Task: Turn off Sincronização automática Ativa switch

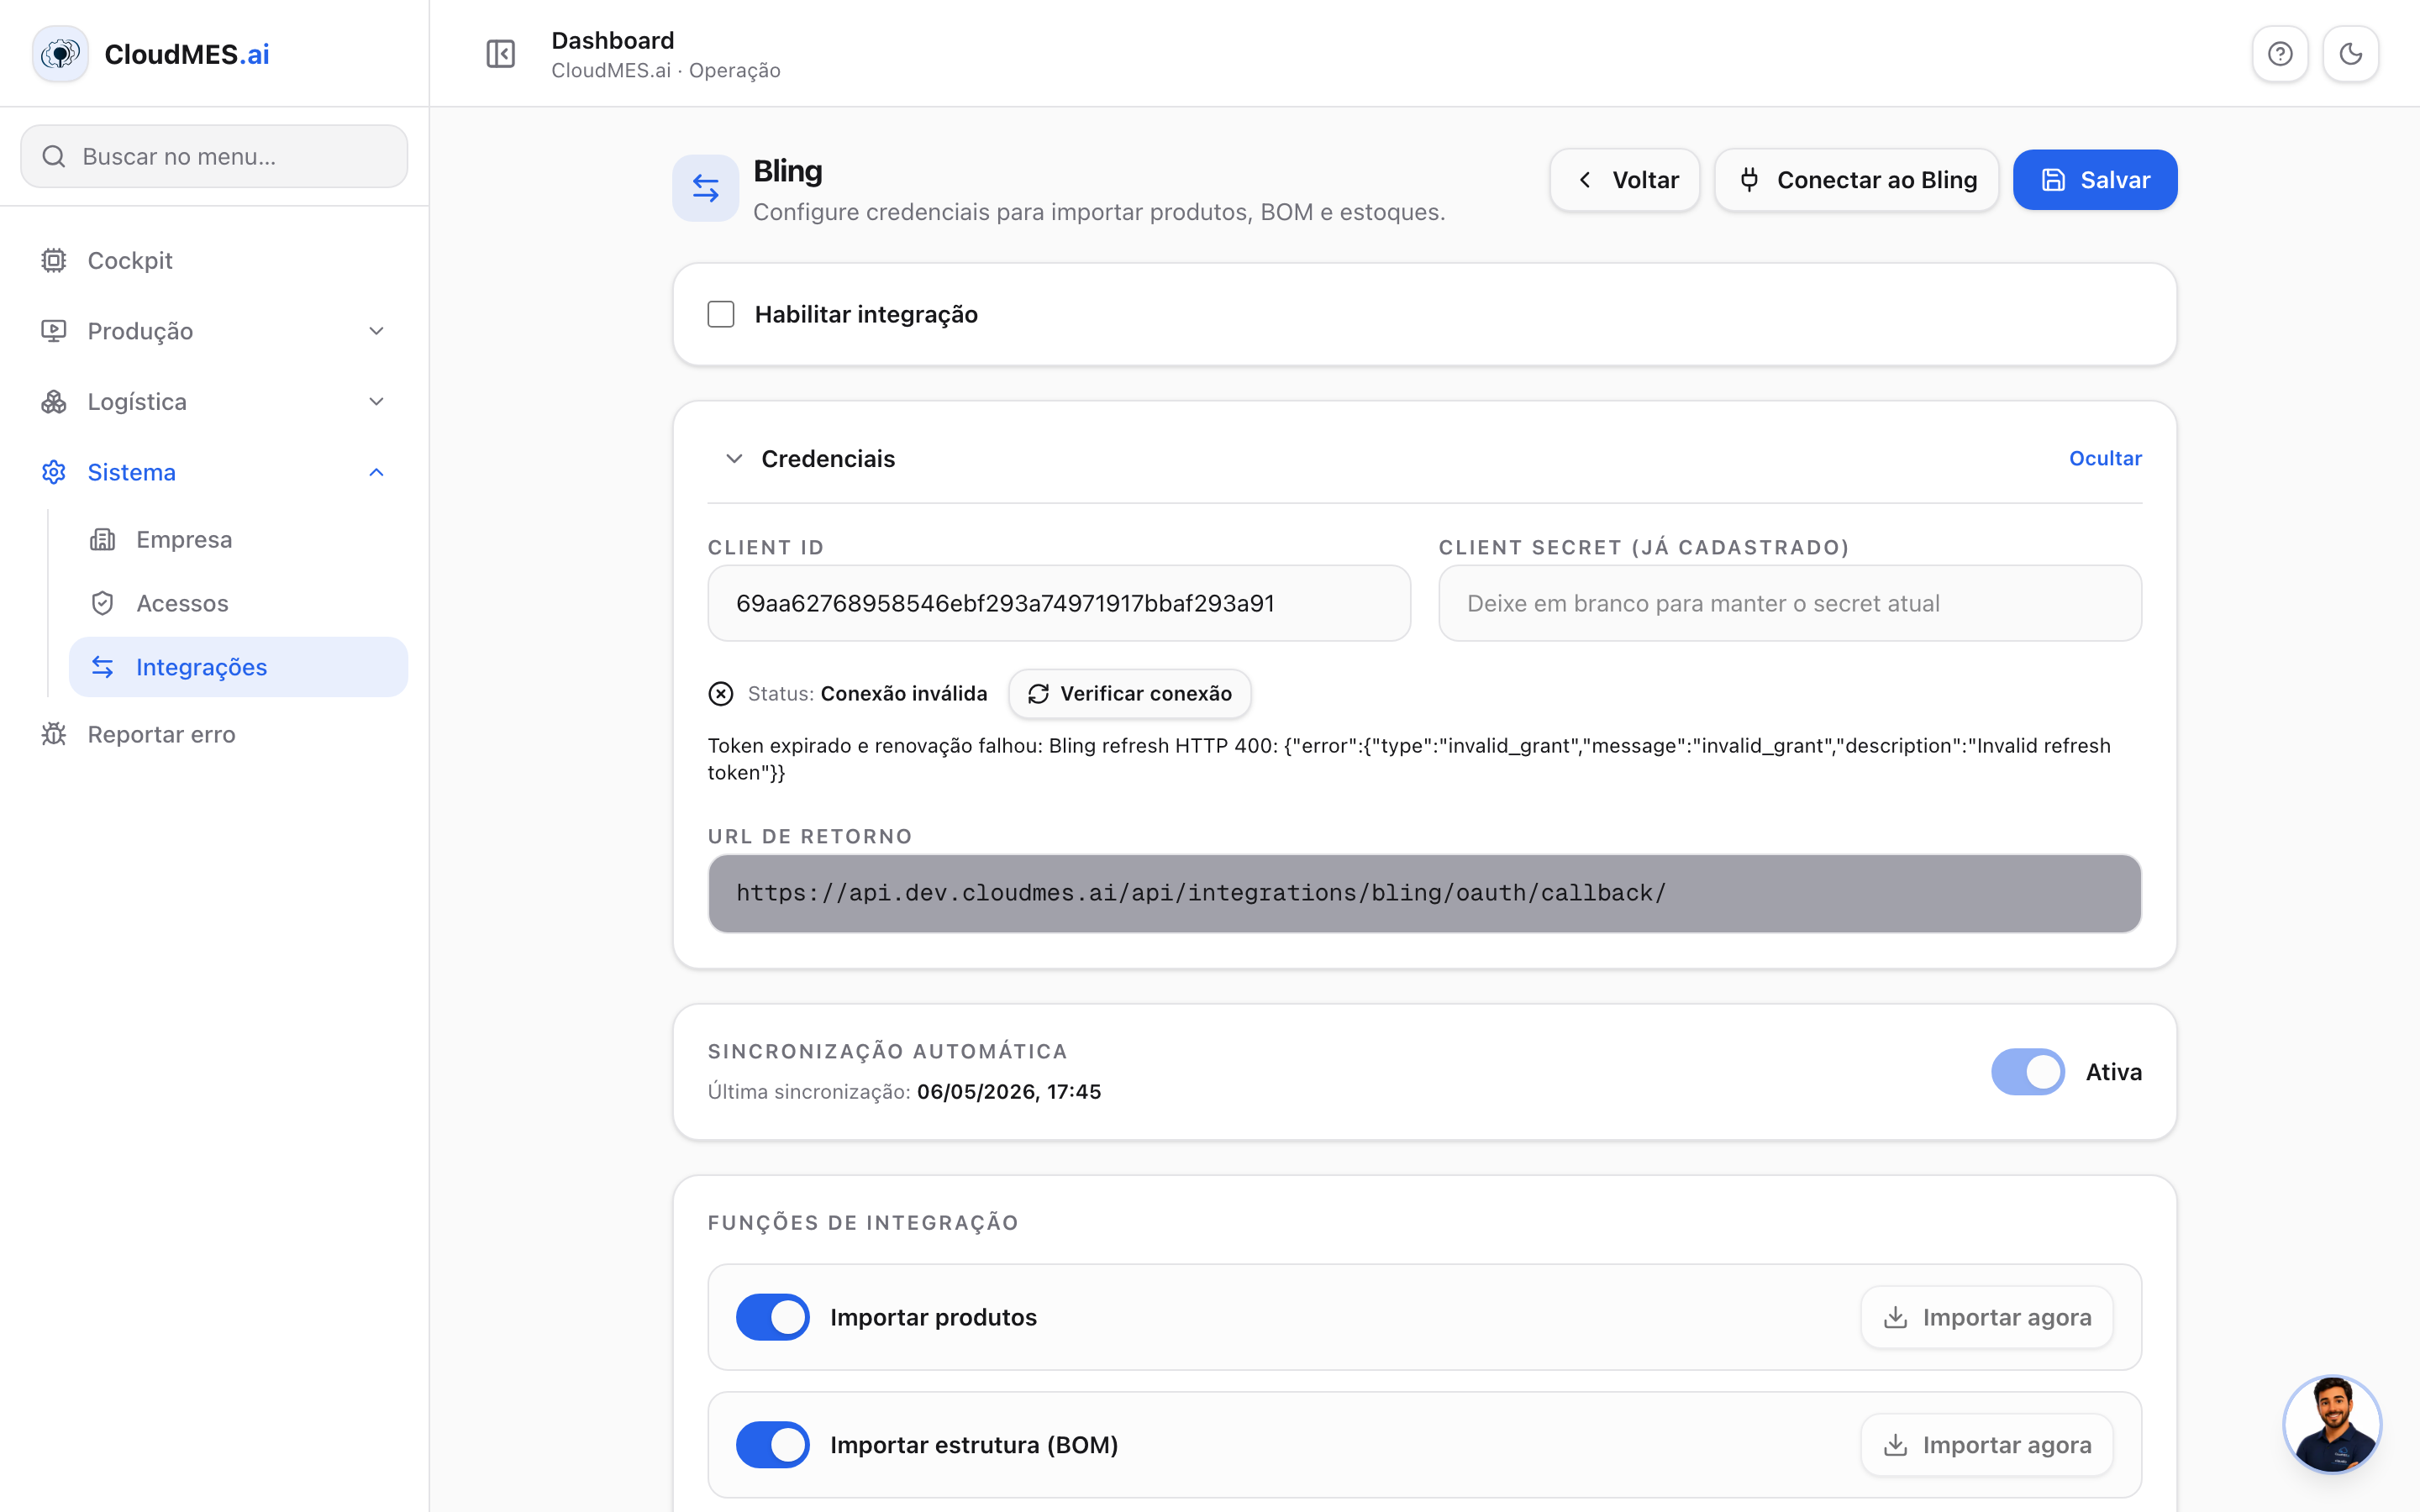Action: coord(2027,1072)
